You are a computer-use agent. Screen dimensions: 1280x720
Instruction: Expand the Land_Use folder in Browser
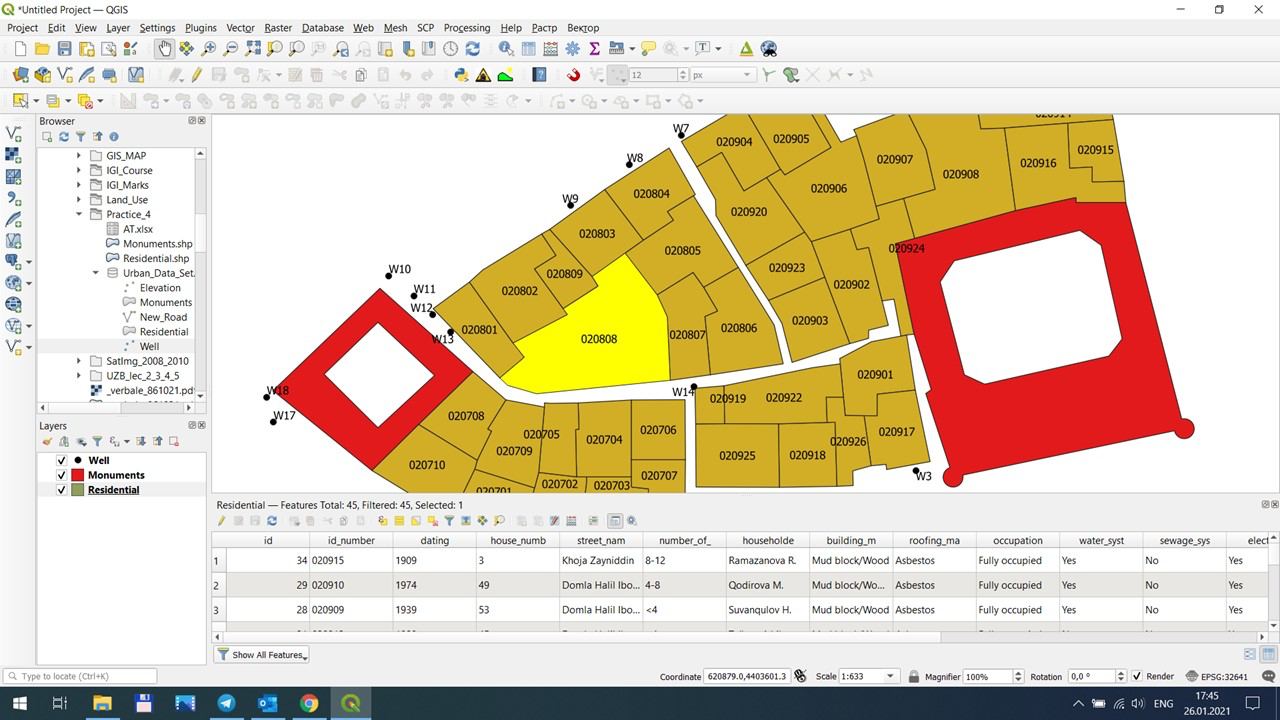pyautogui.click(x=79, y=200)
